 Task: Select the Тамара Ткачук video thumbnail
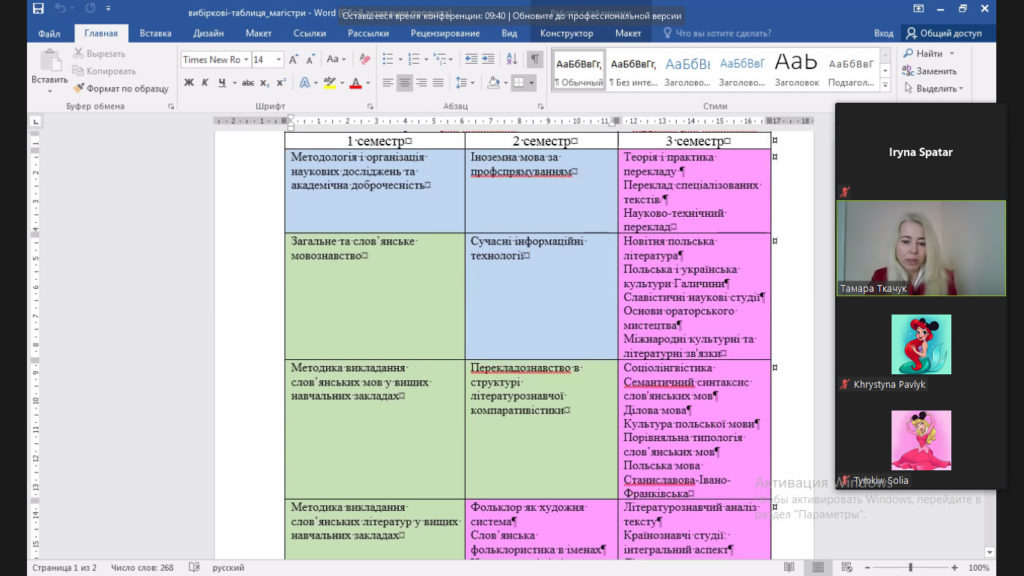(x=921, y=248)
